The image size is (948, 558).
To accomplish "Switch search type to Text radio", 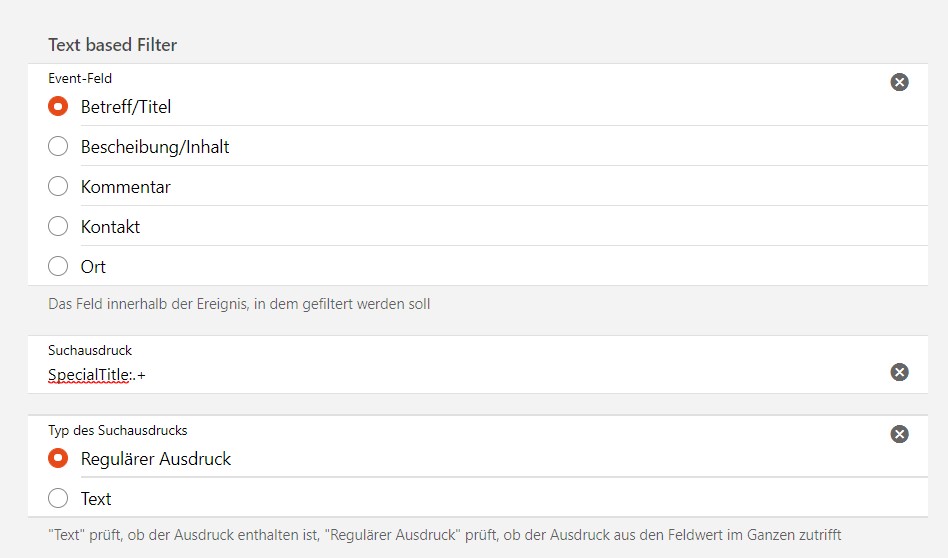I will (x=58, y=498).
